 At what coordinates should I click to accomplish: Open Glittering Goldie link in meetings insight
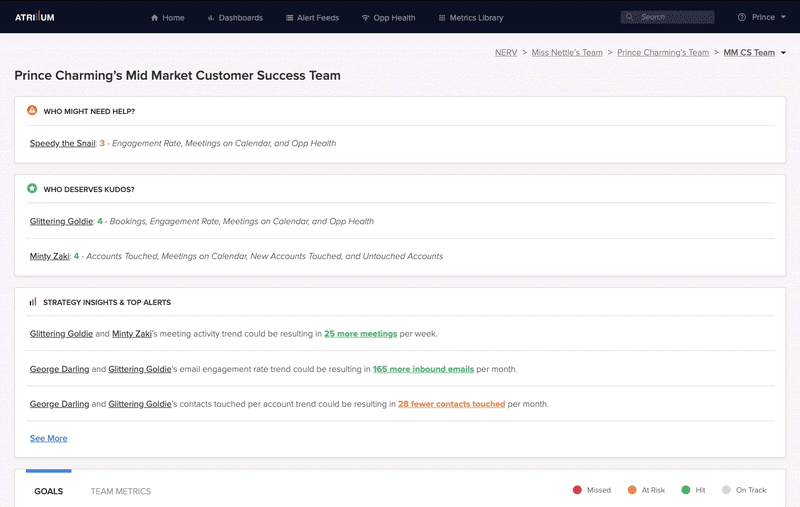(x=61, y=334)
